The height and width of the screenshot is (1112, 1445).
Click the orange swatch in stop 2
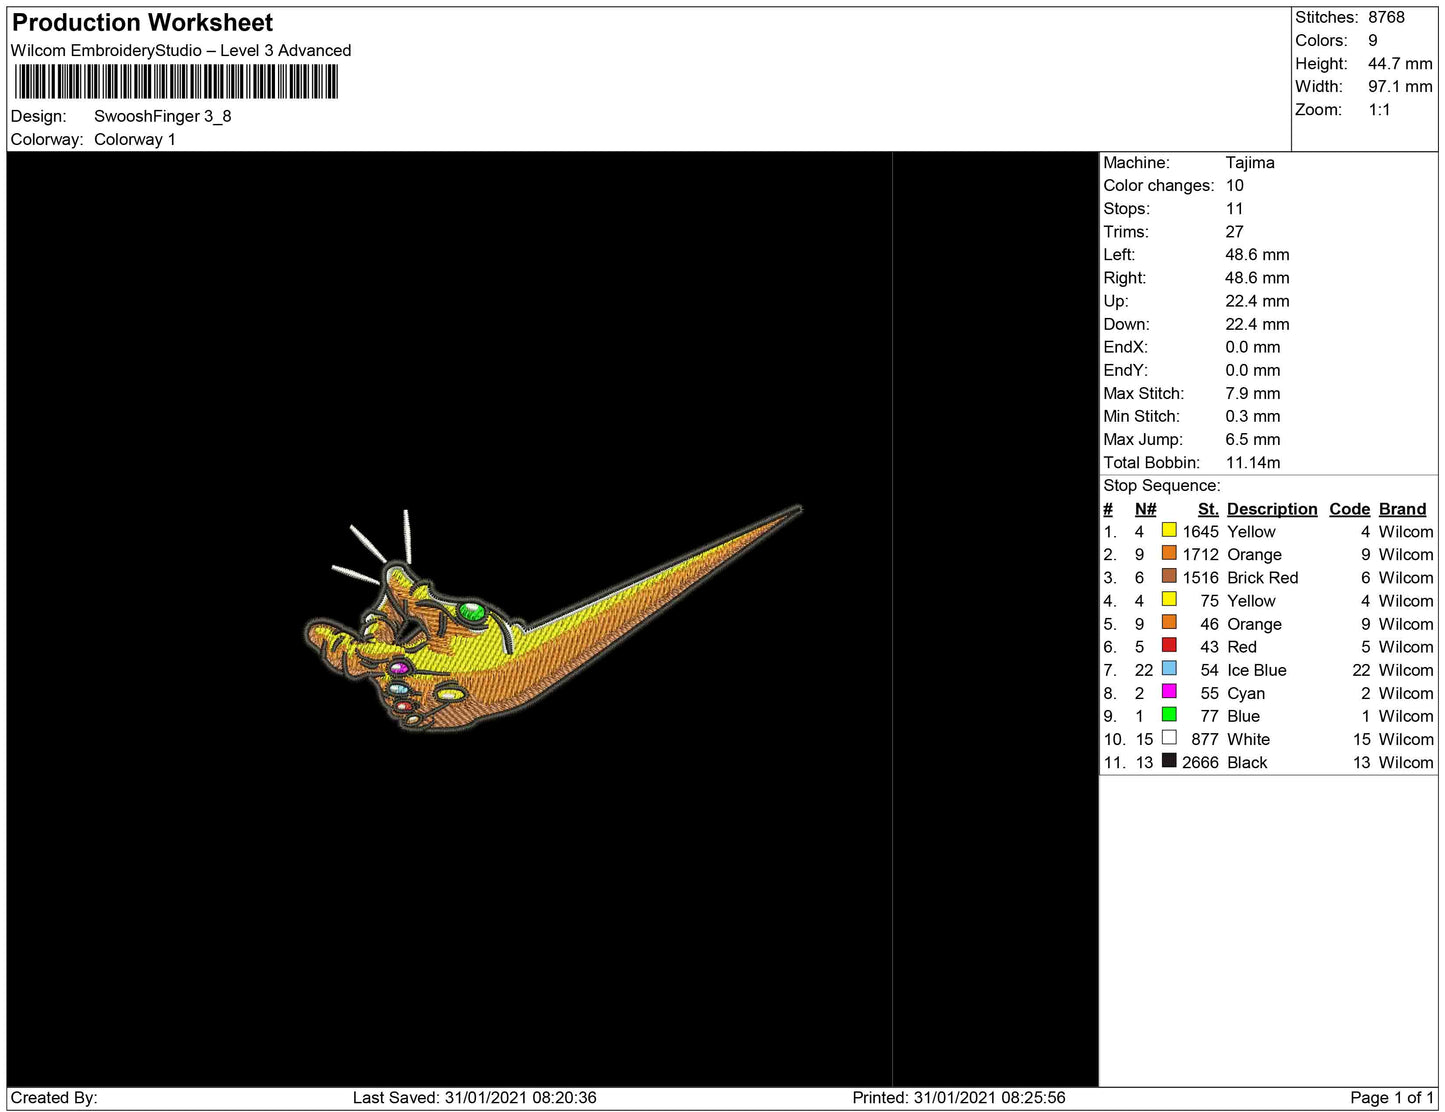tap(1168, 554)
